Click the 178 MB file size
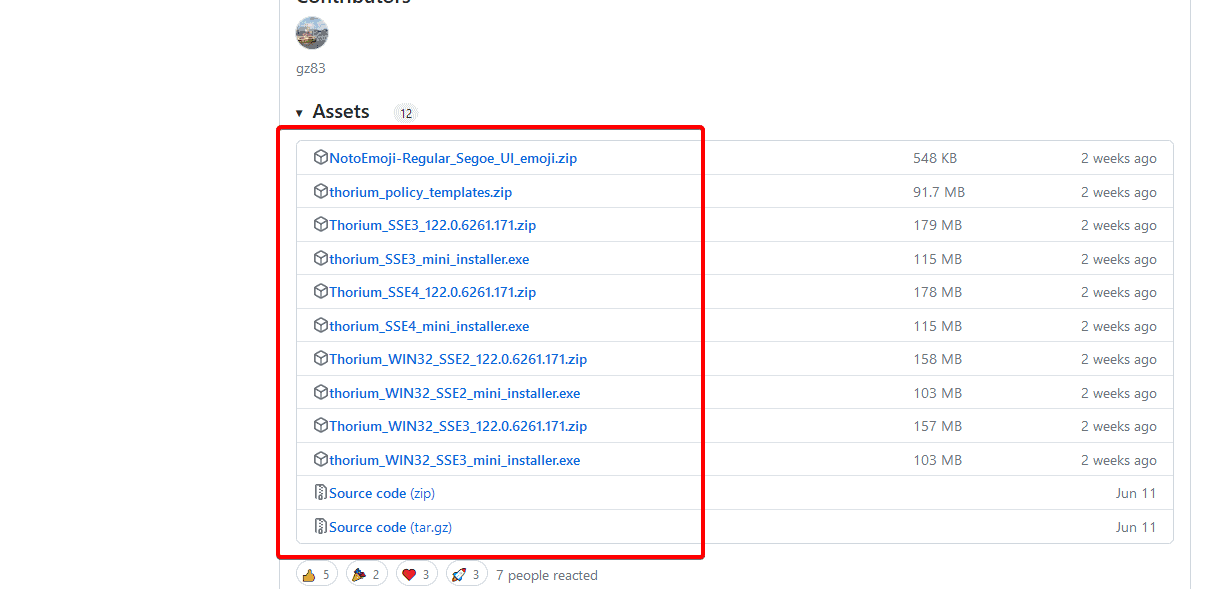1214x589 pixels. 937,292
